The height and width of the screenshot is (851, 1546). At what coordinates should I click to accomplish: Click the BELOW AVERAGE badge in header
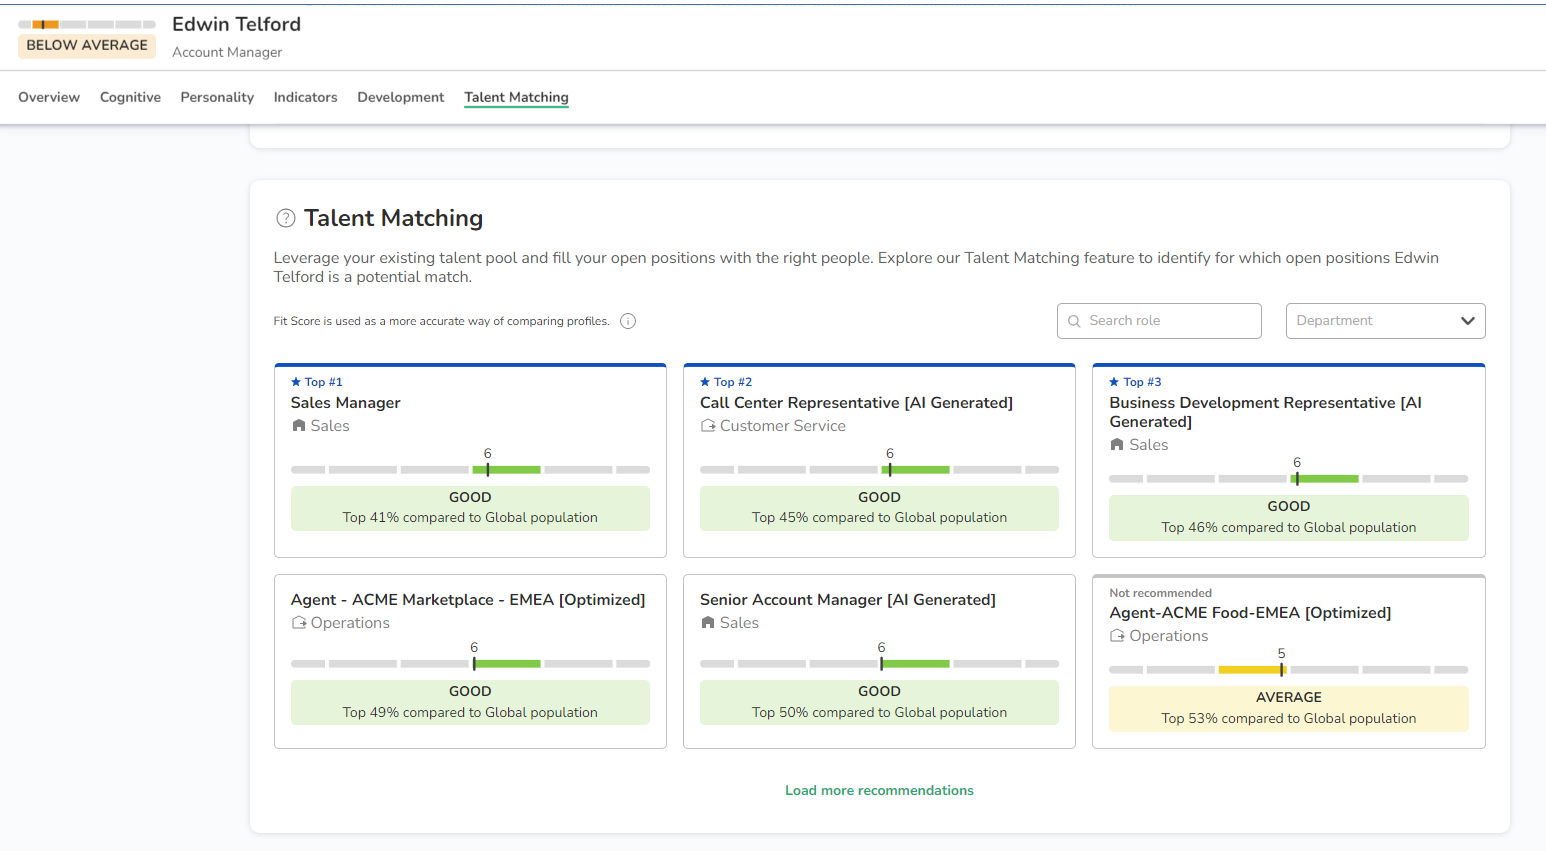point(87,45)
